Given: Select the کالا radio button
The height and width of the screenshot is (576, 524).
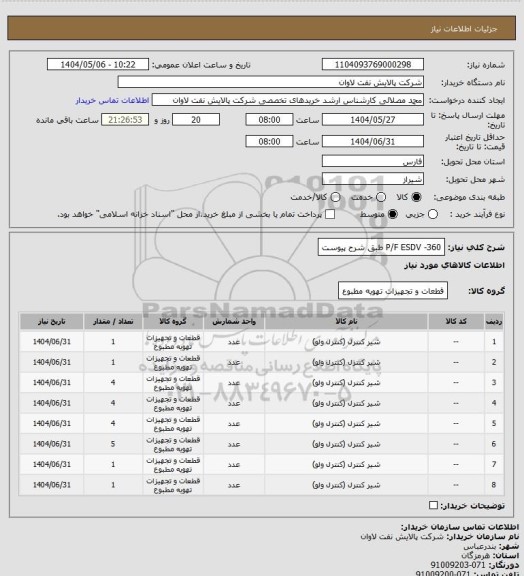Looking at the screenshot, I should pyautogui.click(x=416, y=197).
